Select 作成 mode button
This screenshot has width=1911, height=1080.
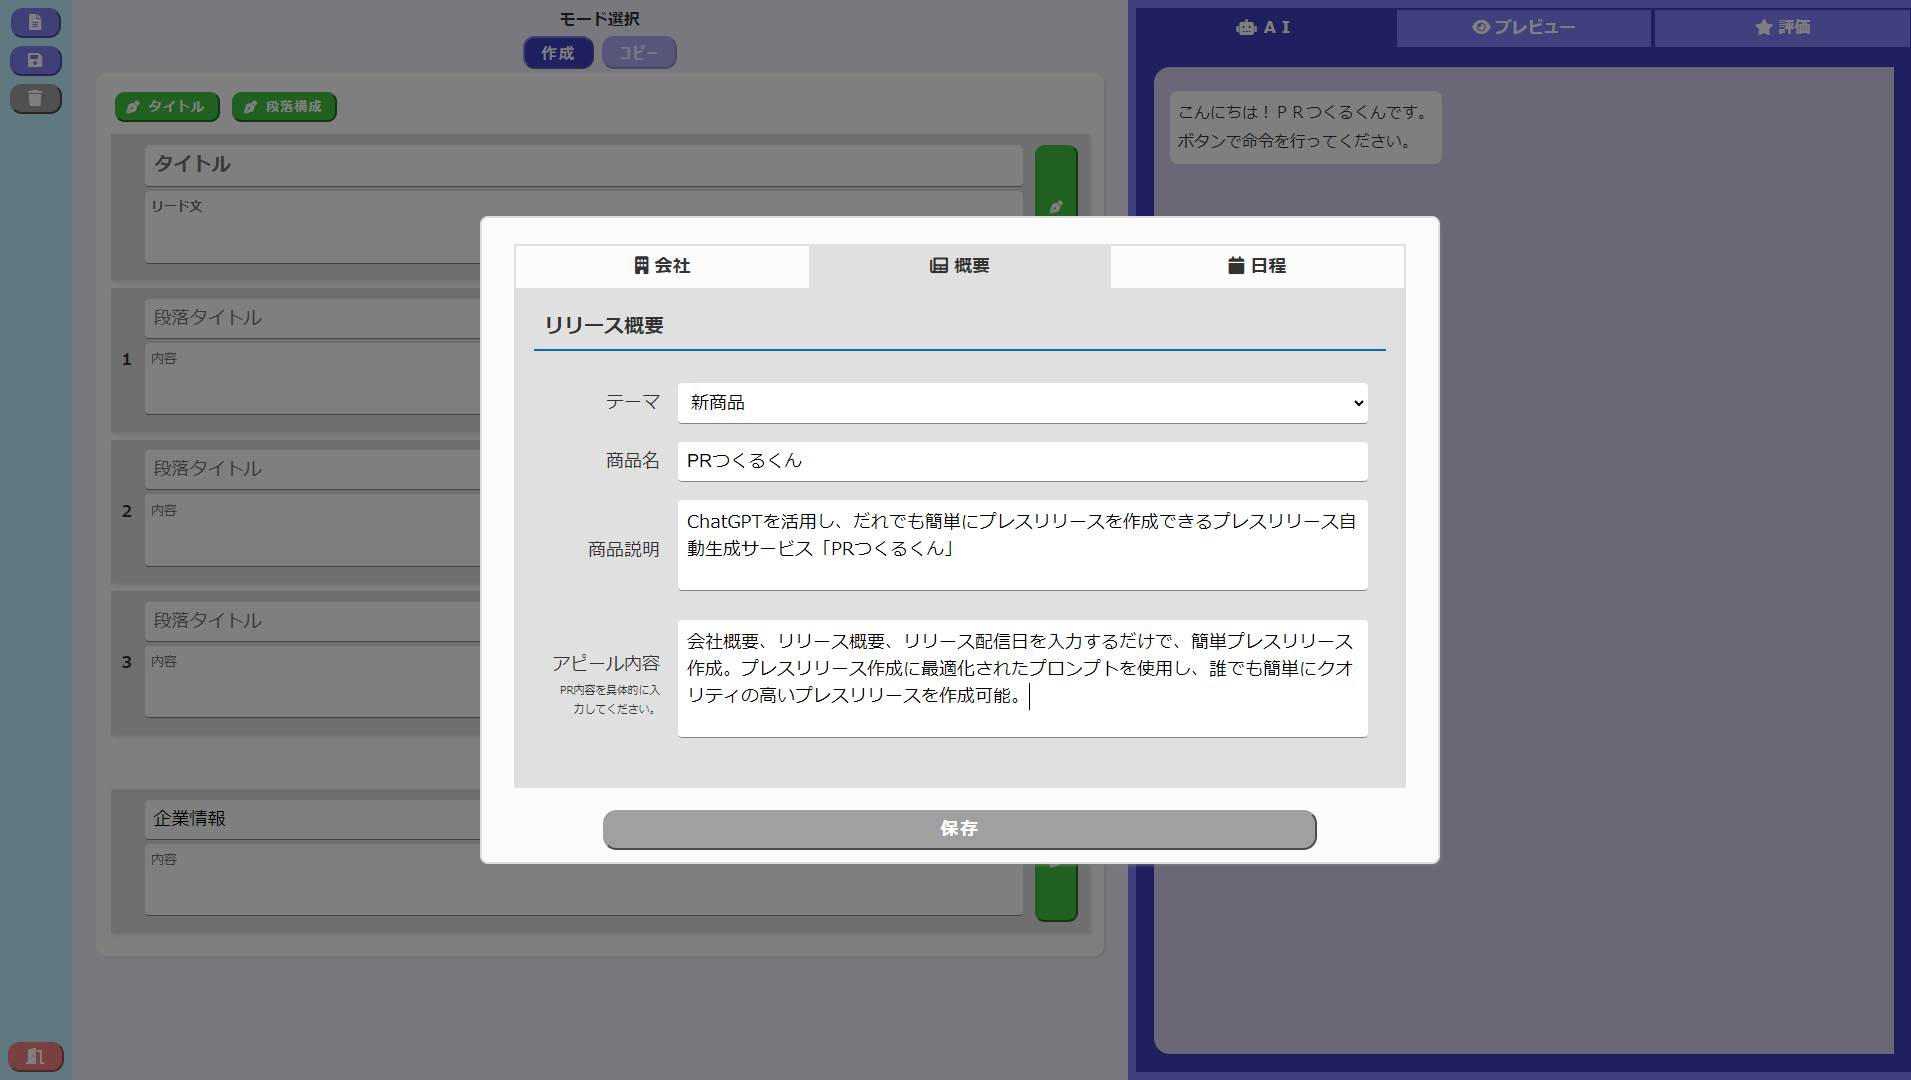(x=558, y=53)
